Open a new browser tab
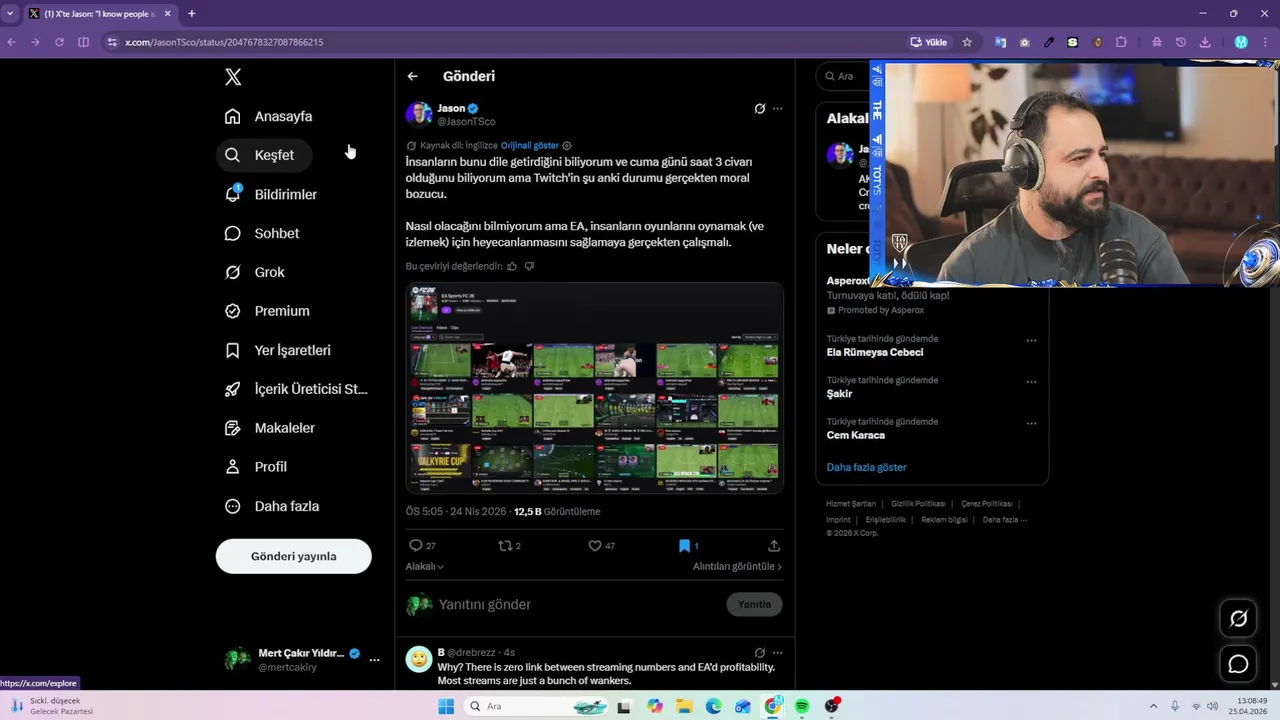Image resolution: width=1280 pixels, height=720 pixels. click(191, 13)
